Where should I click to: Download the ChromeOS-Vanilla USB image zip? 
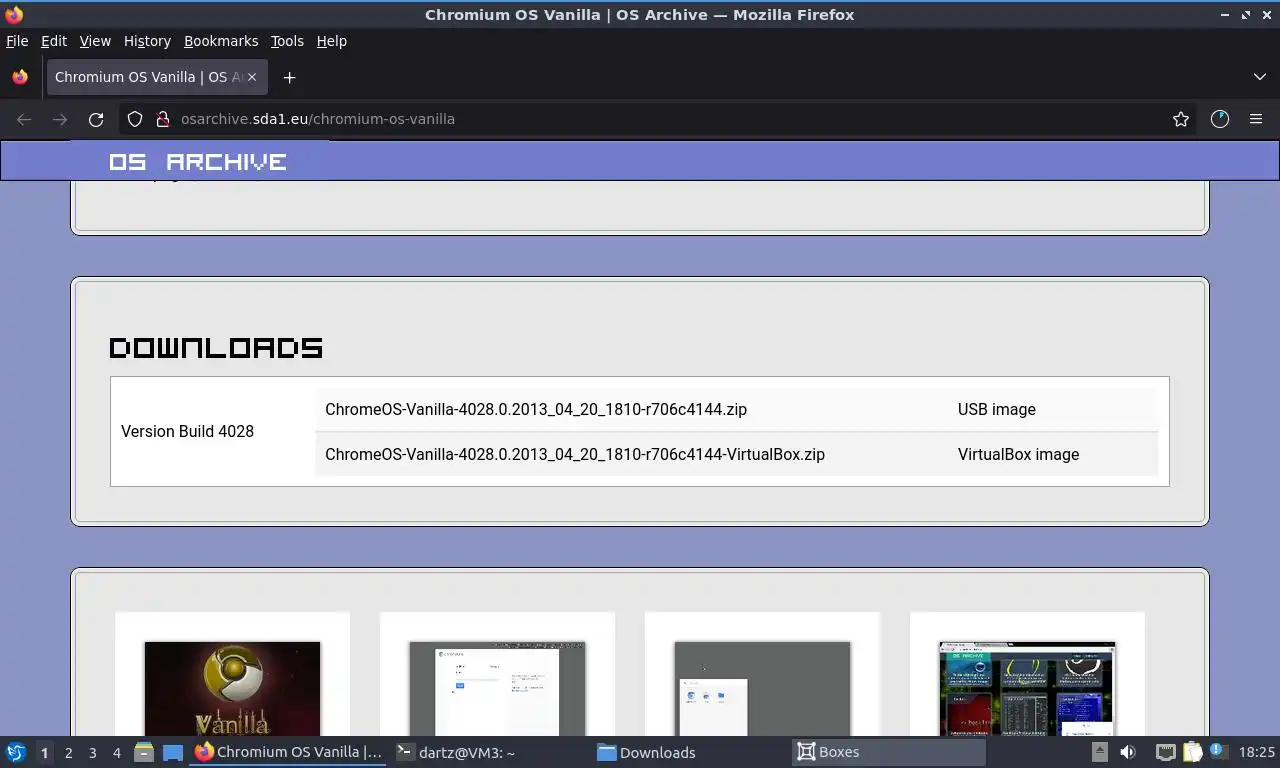pyautogui.click(x=536, y=409)
